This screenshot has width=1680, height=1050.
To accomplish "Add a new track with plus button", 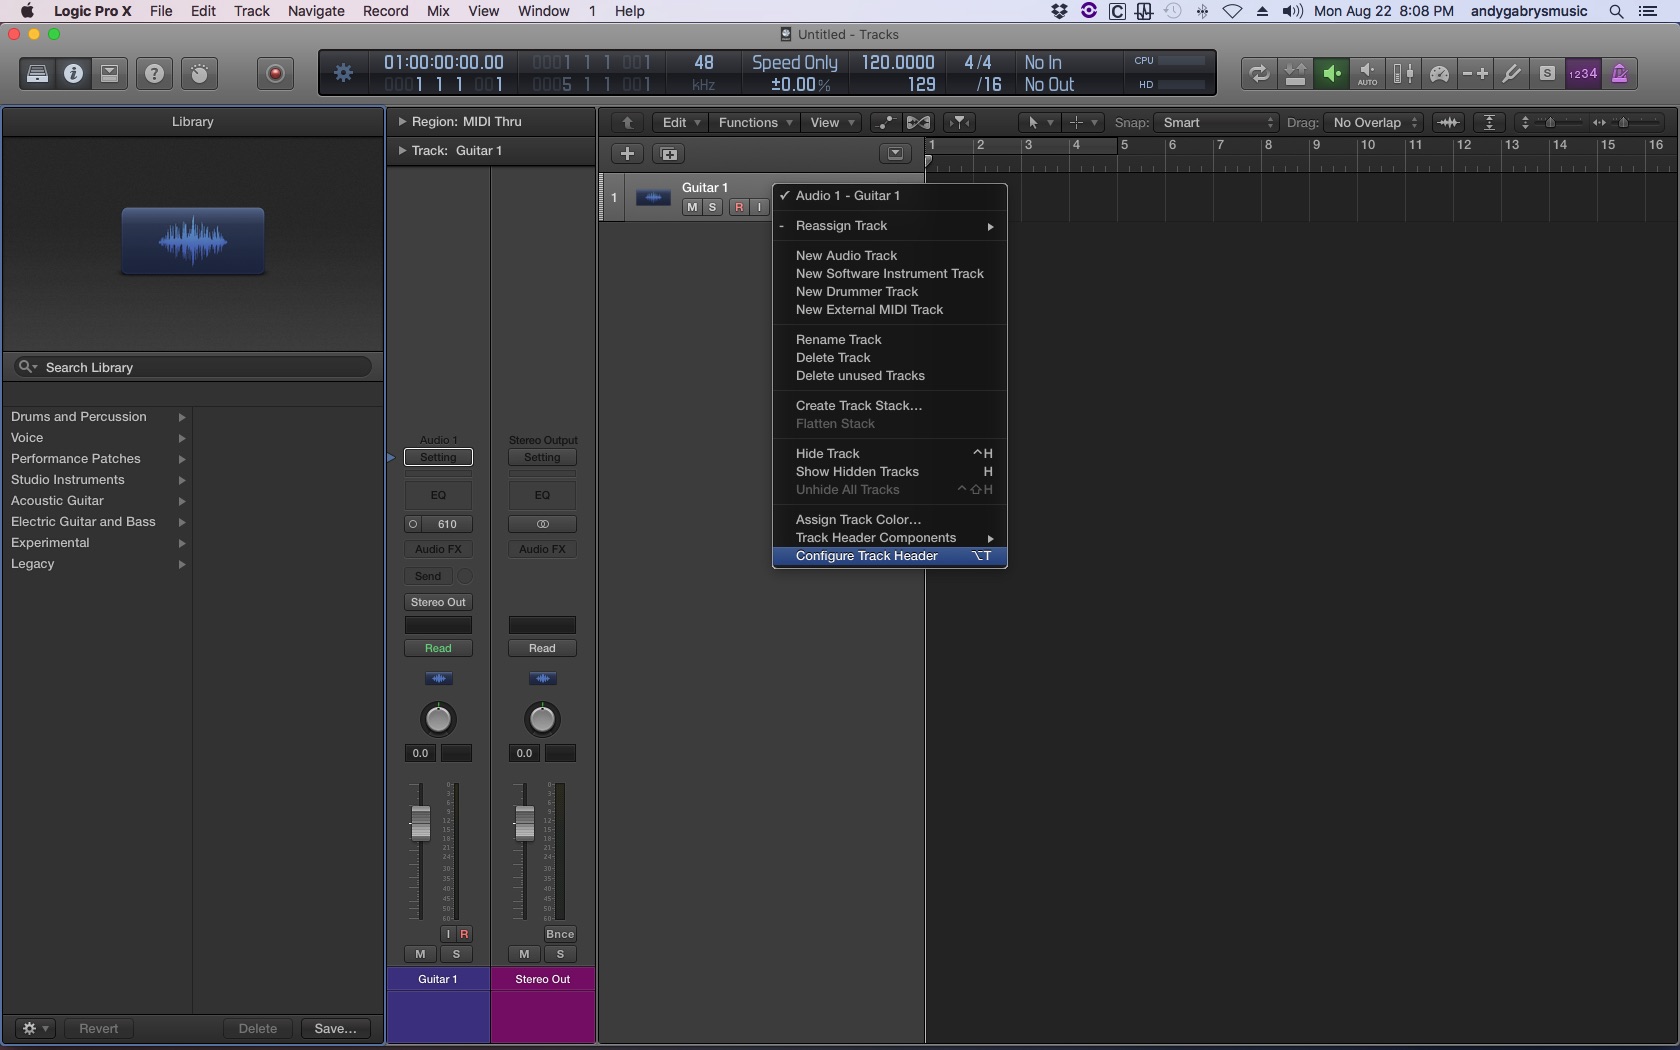I will pyautogui.click(x=627, y=153).
